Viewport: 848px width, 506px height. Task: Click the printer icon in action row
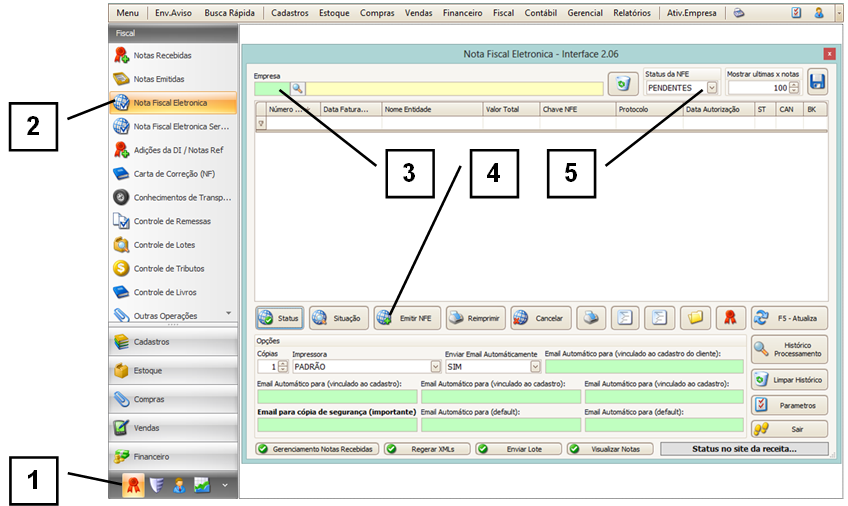[x=593, y=318]
